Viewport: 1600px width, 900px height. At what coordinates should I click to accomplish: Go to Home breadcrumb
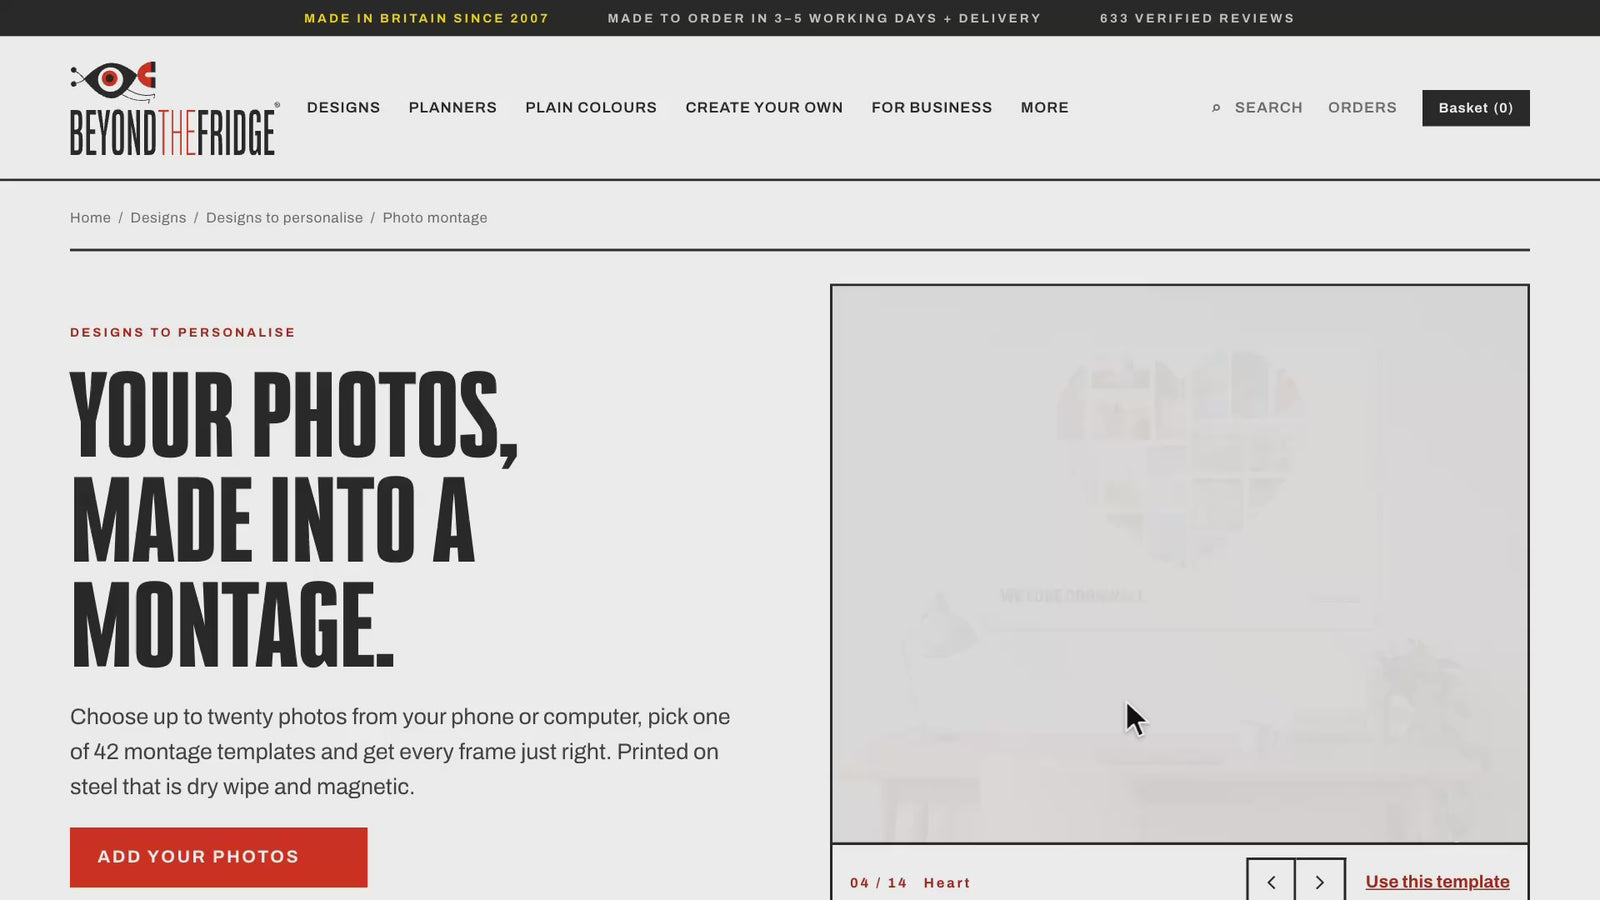tap(90, 218)
